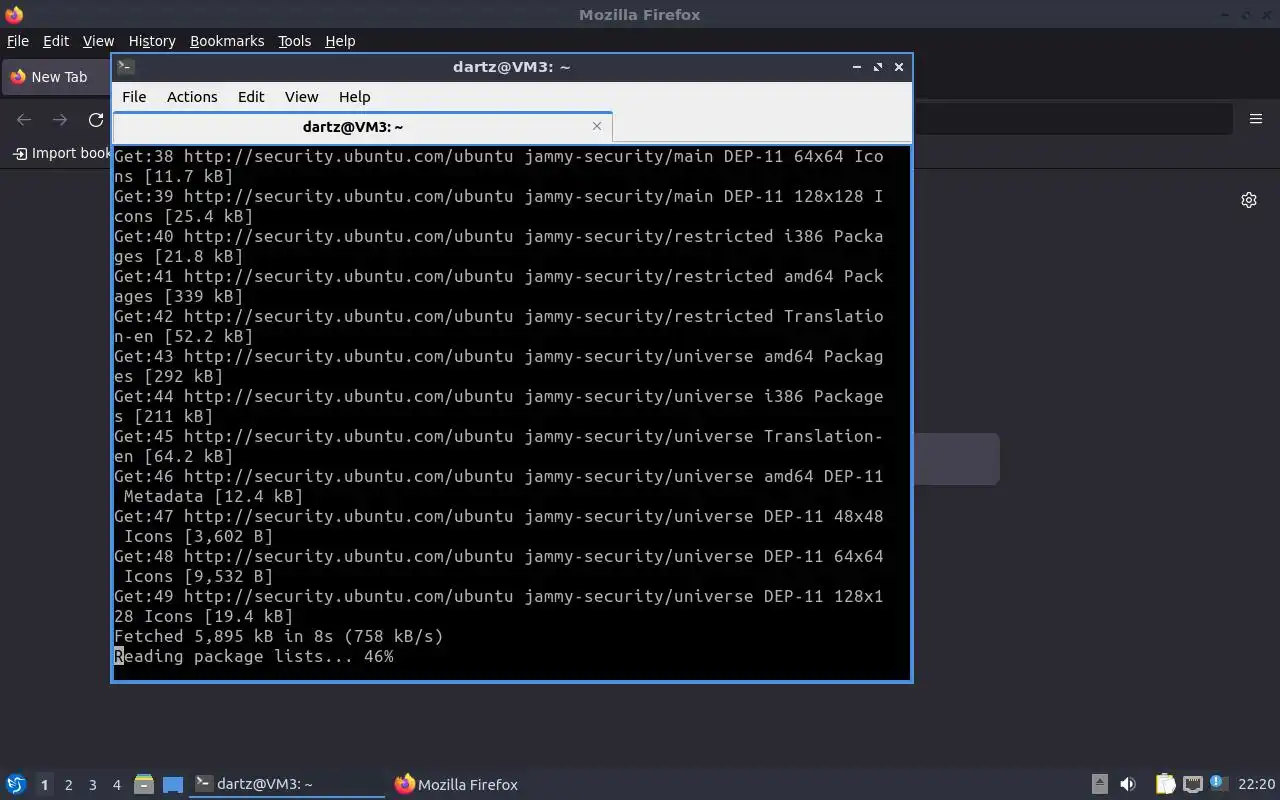Viewport: 1280px width, 800px height.
Task: Click the Get:47 line in terminal
Action: [x=499, y=526]
